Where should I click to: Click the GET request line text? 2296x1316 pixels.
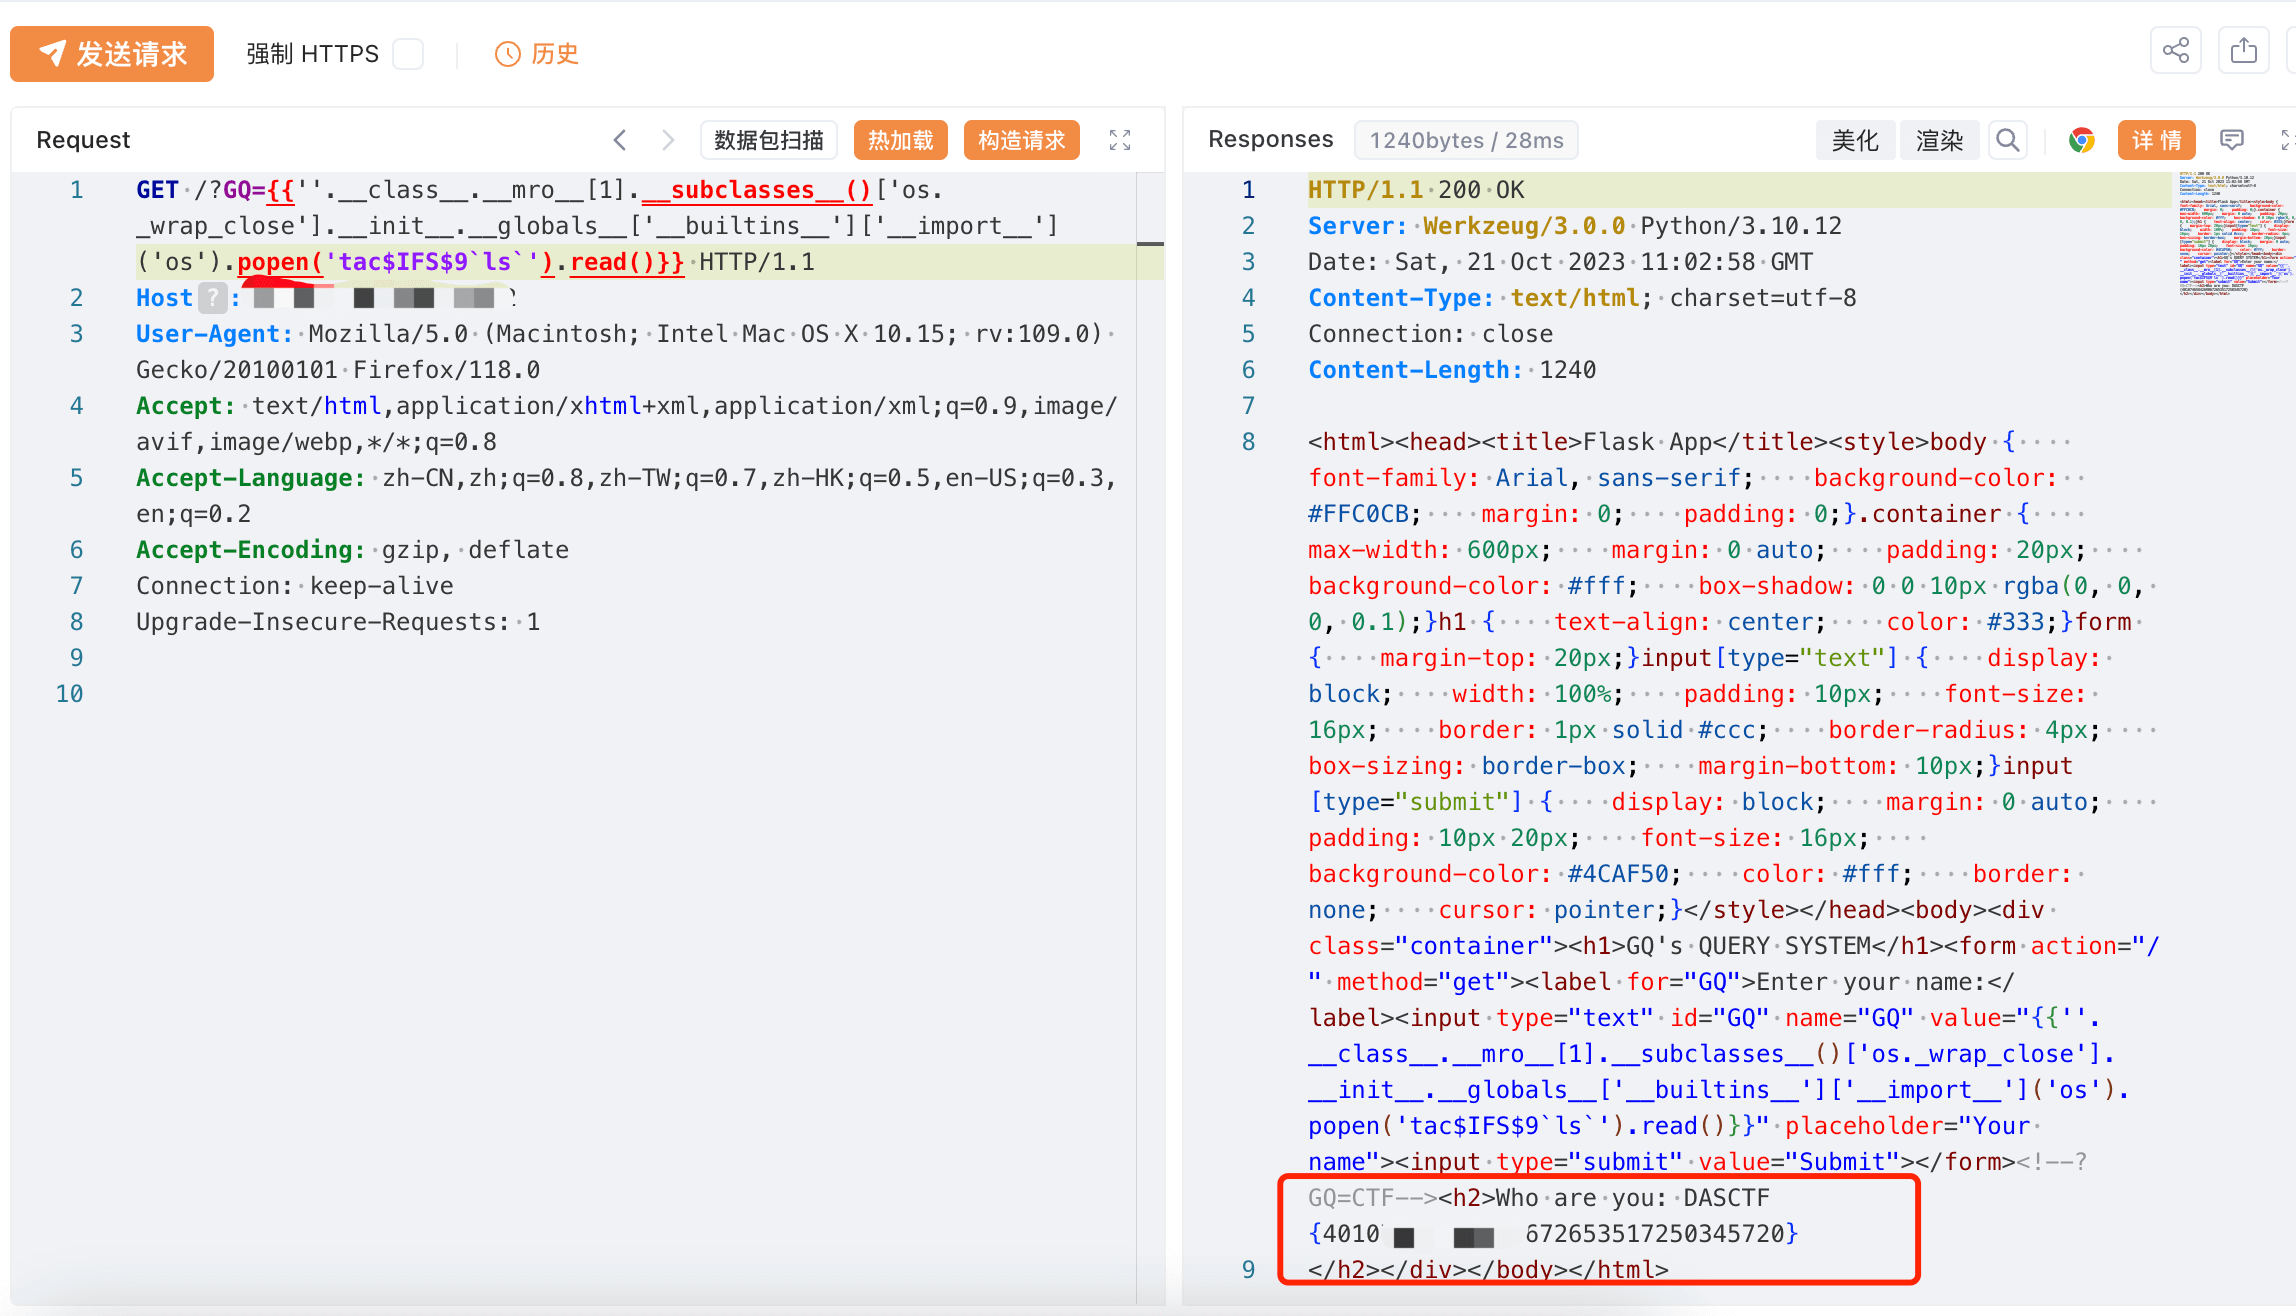540,190
